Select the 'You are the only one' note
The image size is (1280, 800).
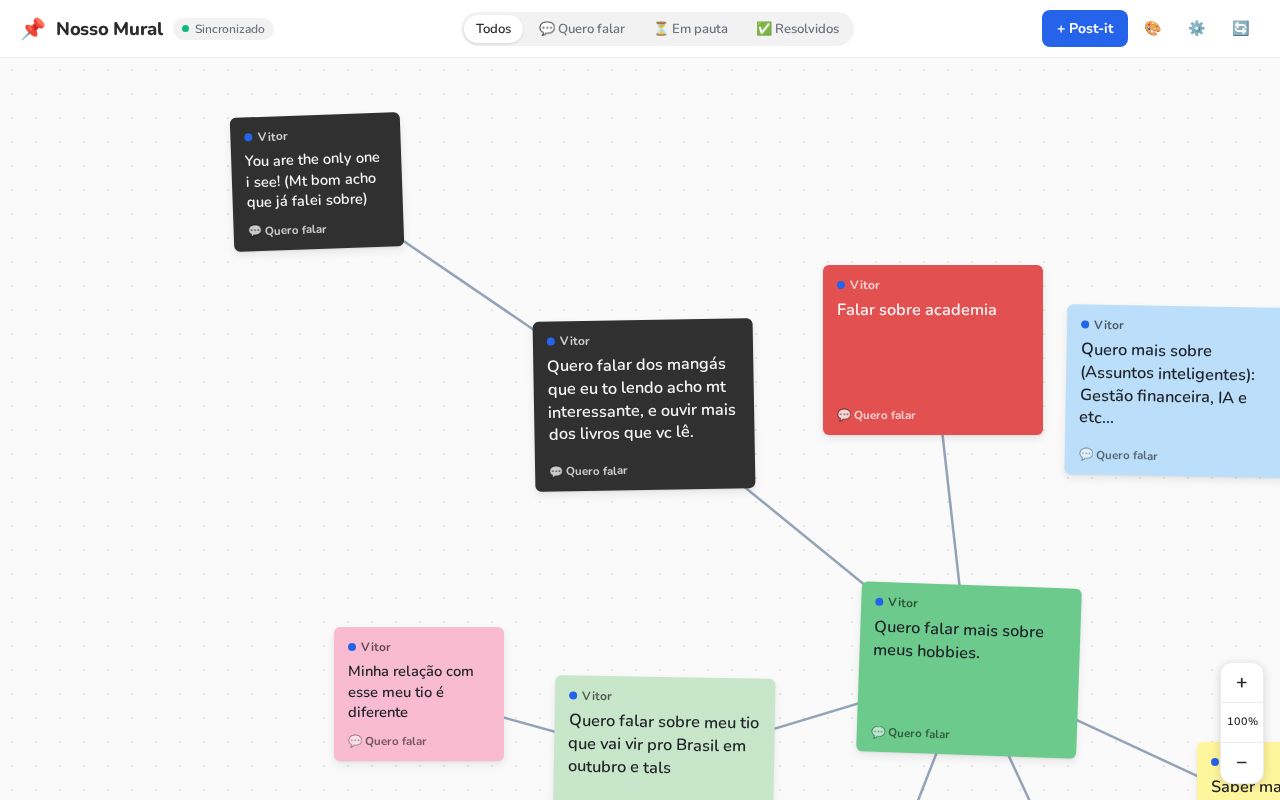point(317,182)
